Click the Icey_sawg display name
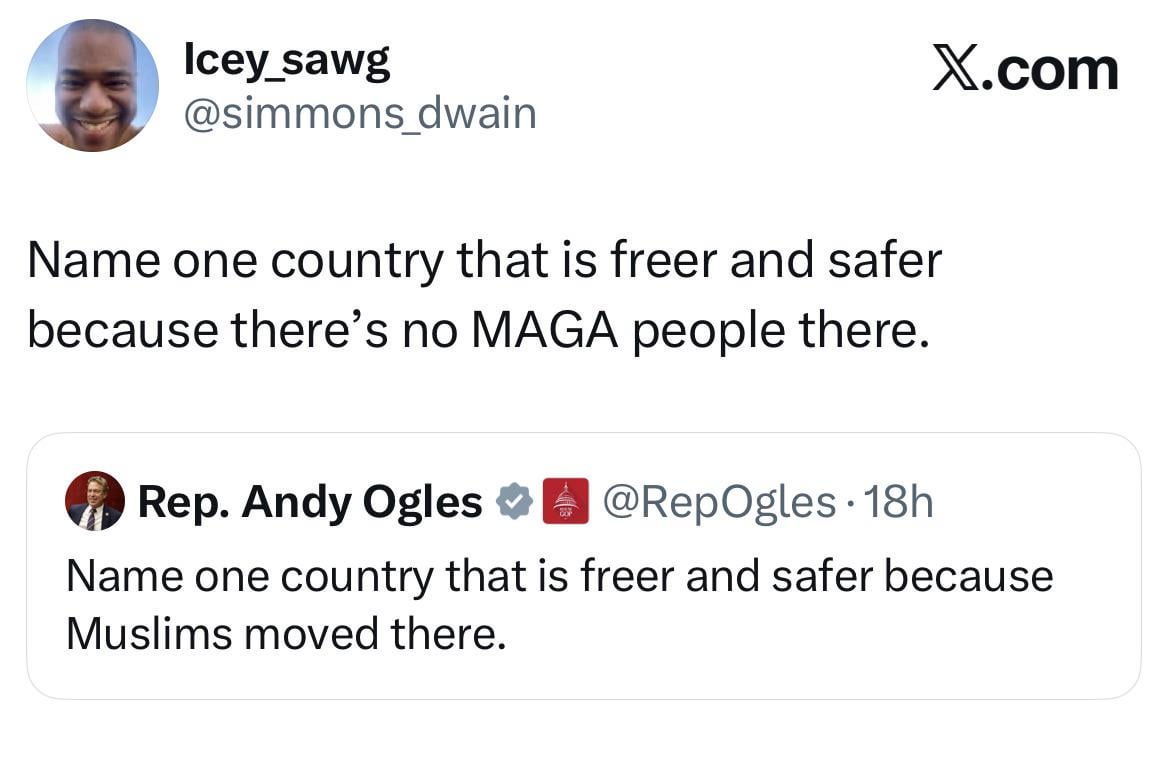This screenshot has height=769, width=1170. coord(287,63)
